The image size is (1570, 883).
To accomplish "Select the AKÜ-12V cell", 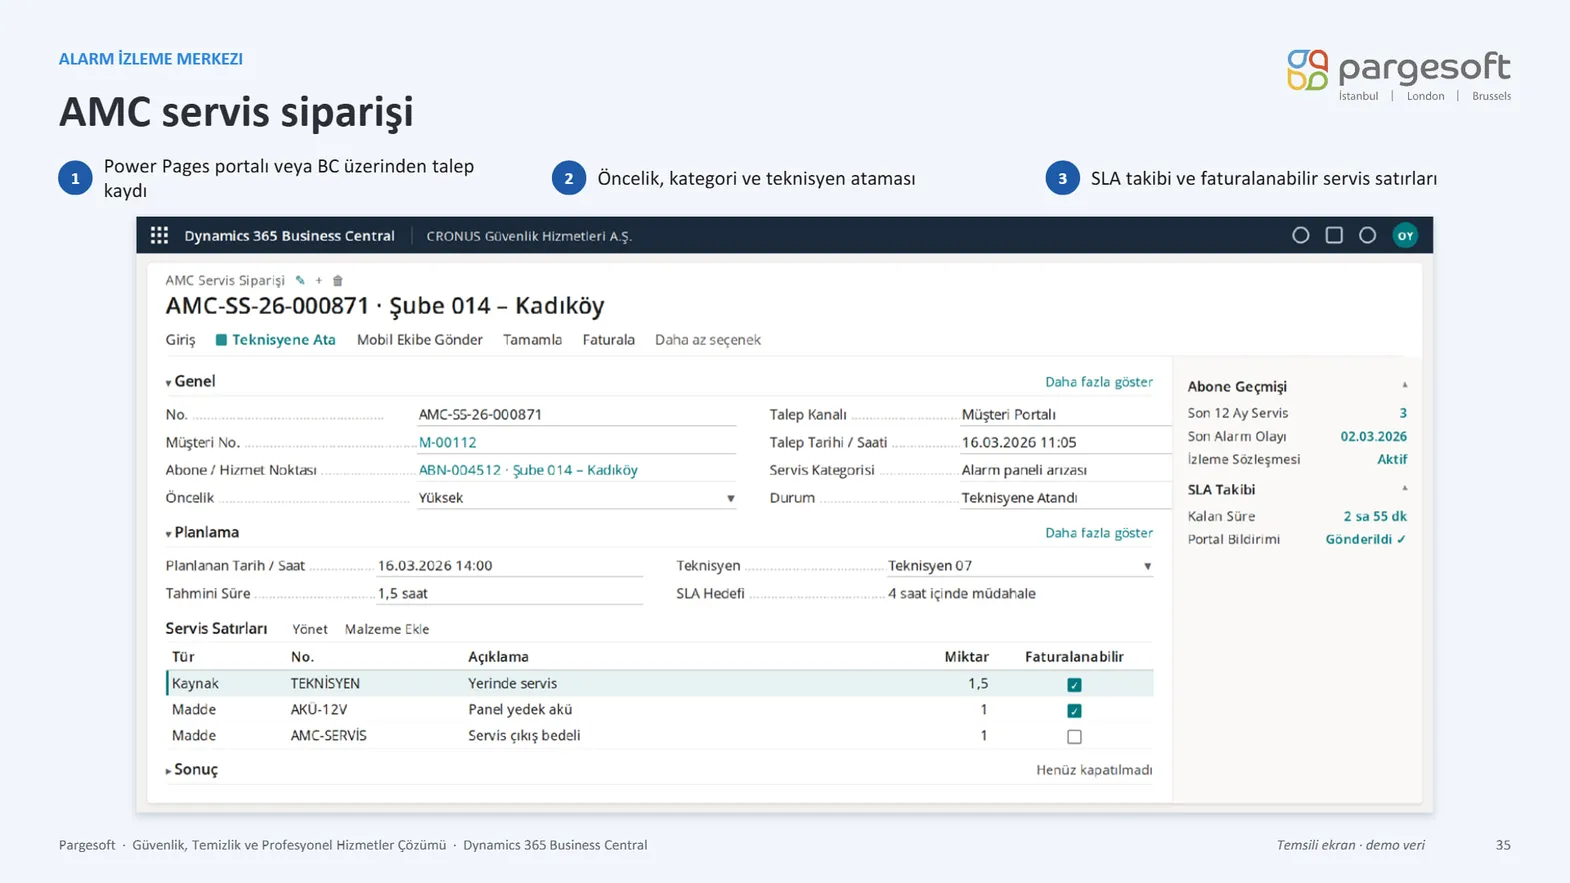I will tap(319, 710).
